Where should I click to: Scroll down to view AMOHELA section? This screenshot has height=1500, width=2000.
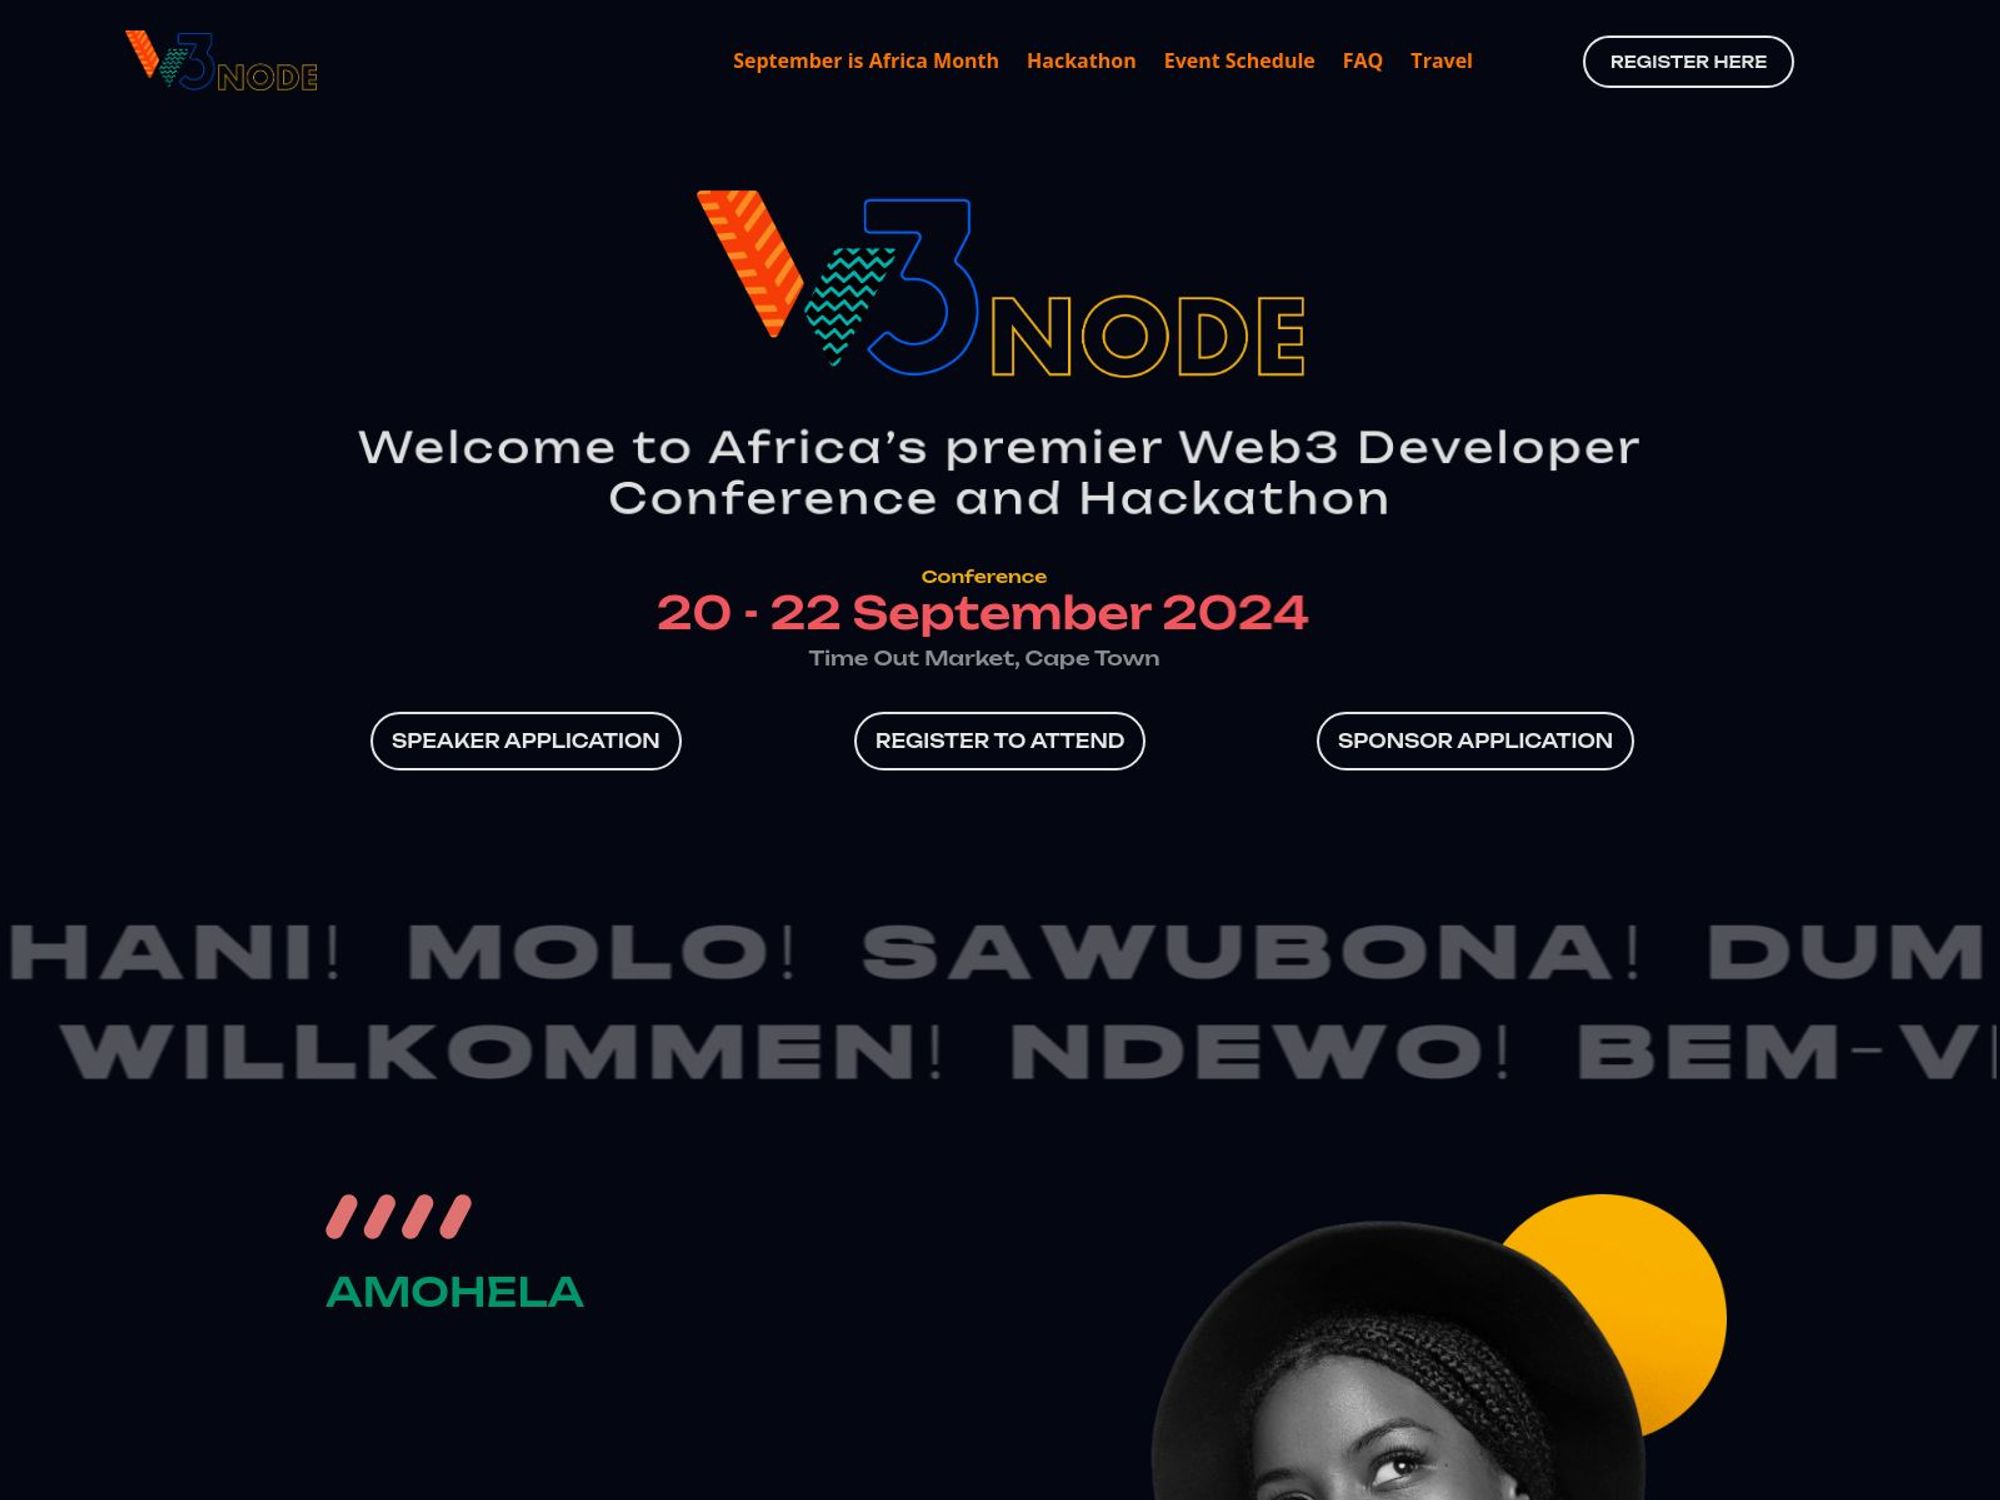(x=455, y=1292)
